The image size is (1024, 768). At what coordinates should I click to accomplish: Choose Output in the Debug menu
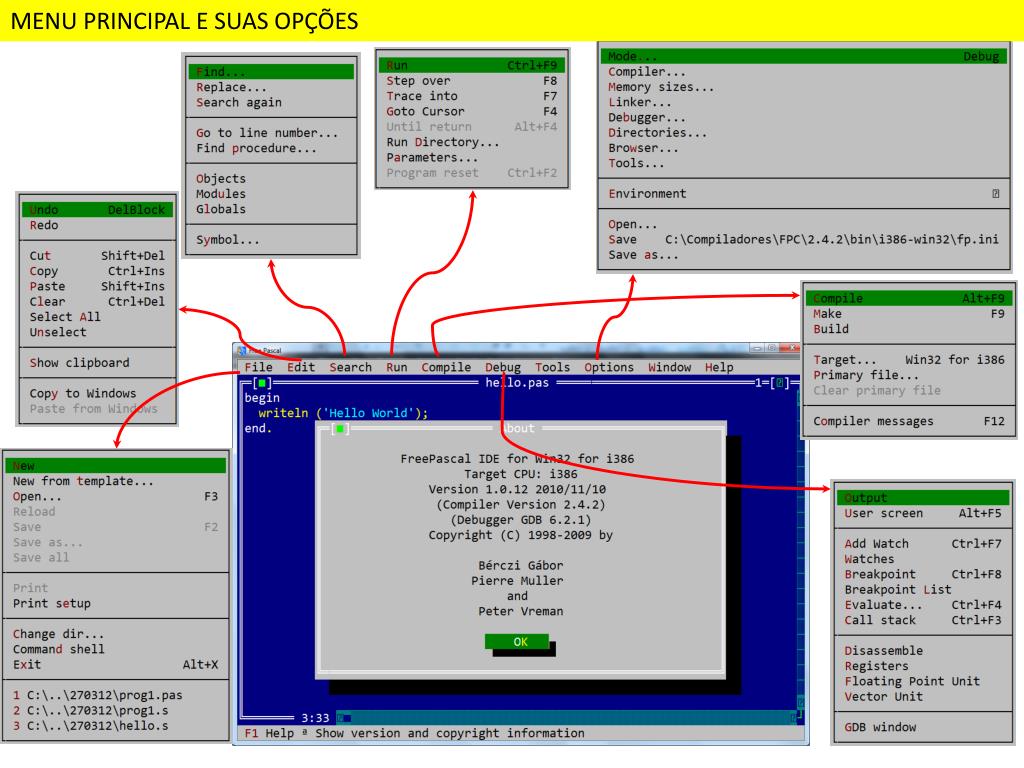coord(923,498)
